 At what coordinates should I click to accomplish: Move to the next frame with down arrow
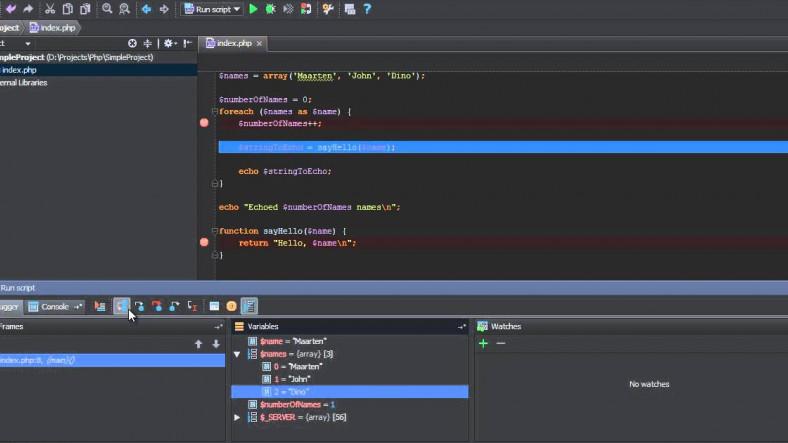(215, 344)
